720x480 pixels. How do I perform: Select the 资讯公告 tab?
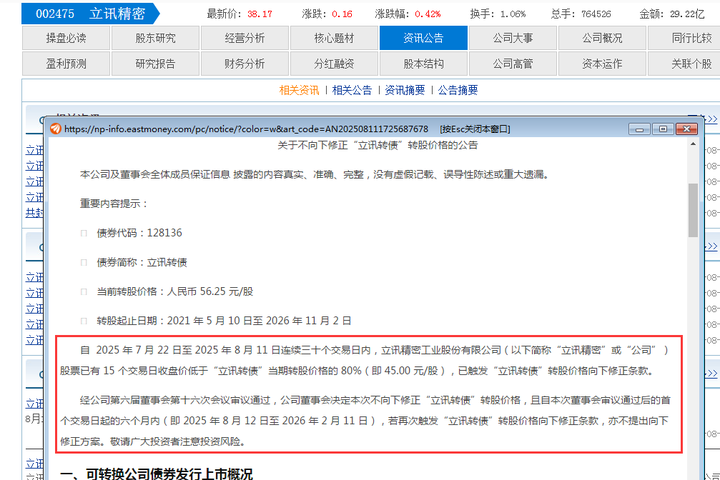pyautogui.click(x=423, y=38)
